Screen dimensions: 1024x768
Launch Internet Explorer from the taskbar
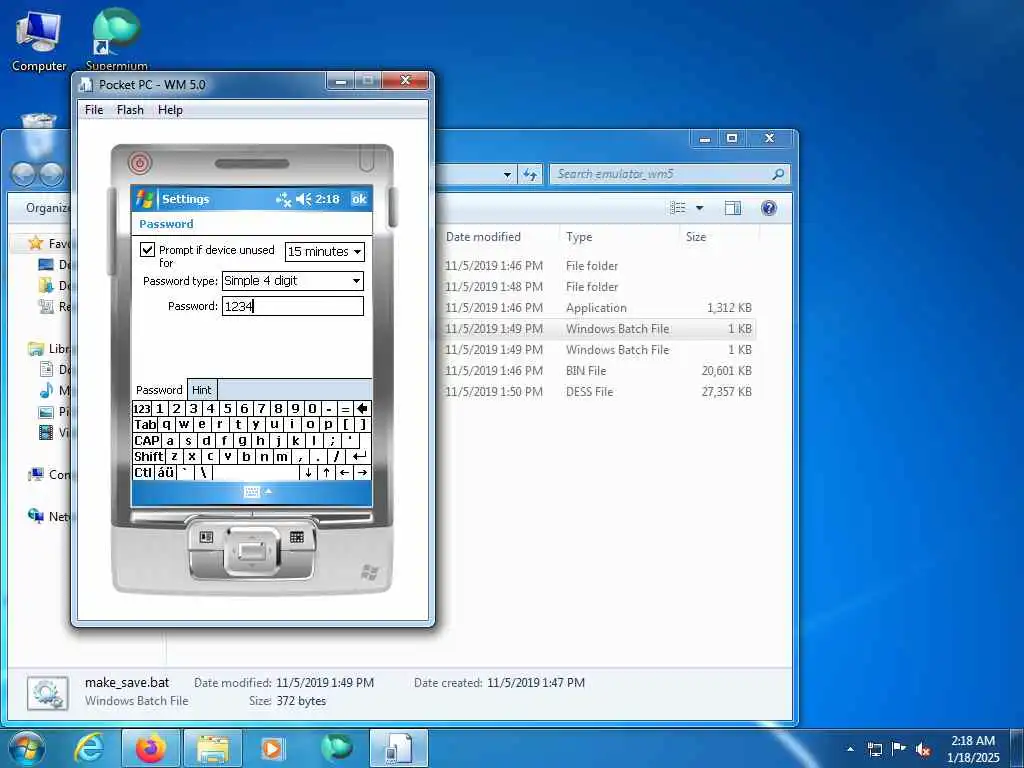[89, 748]
